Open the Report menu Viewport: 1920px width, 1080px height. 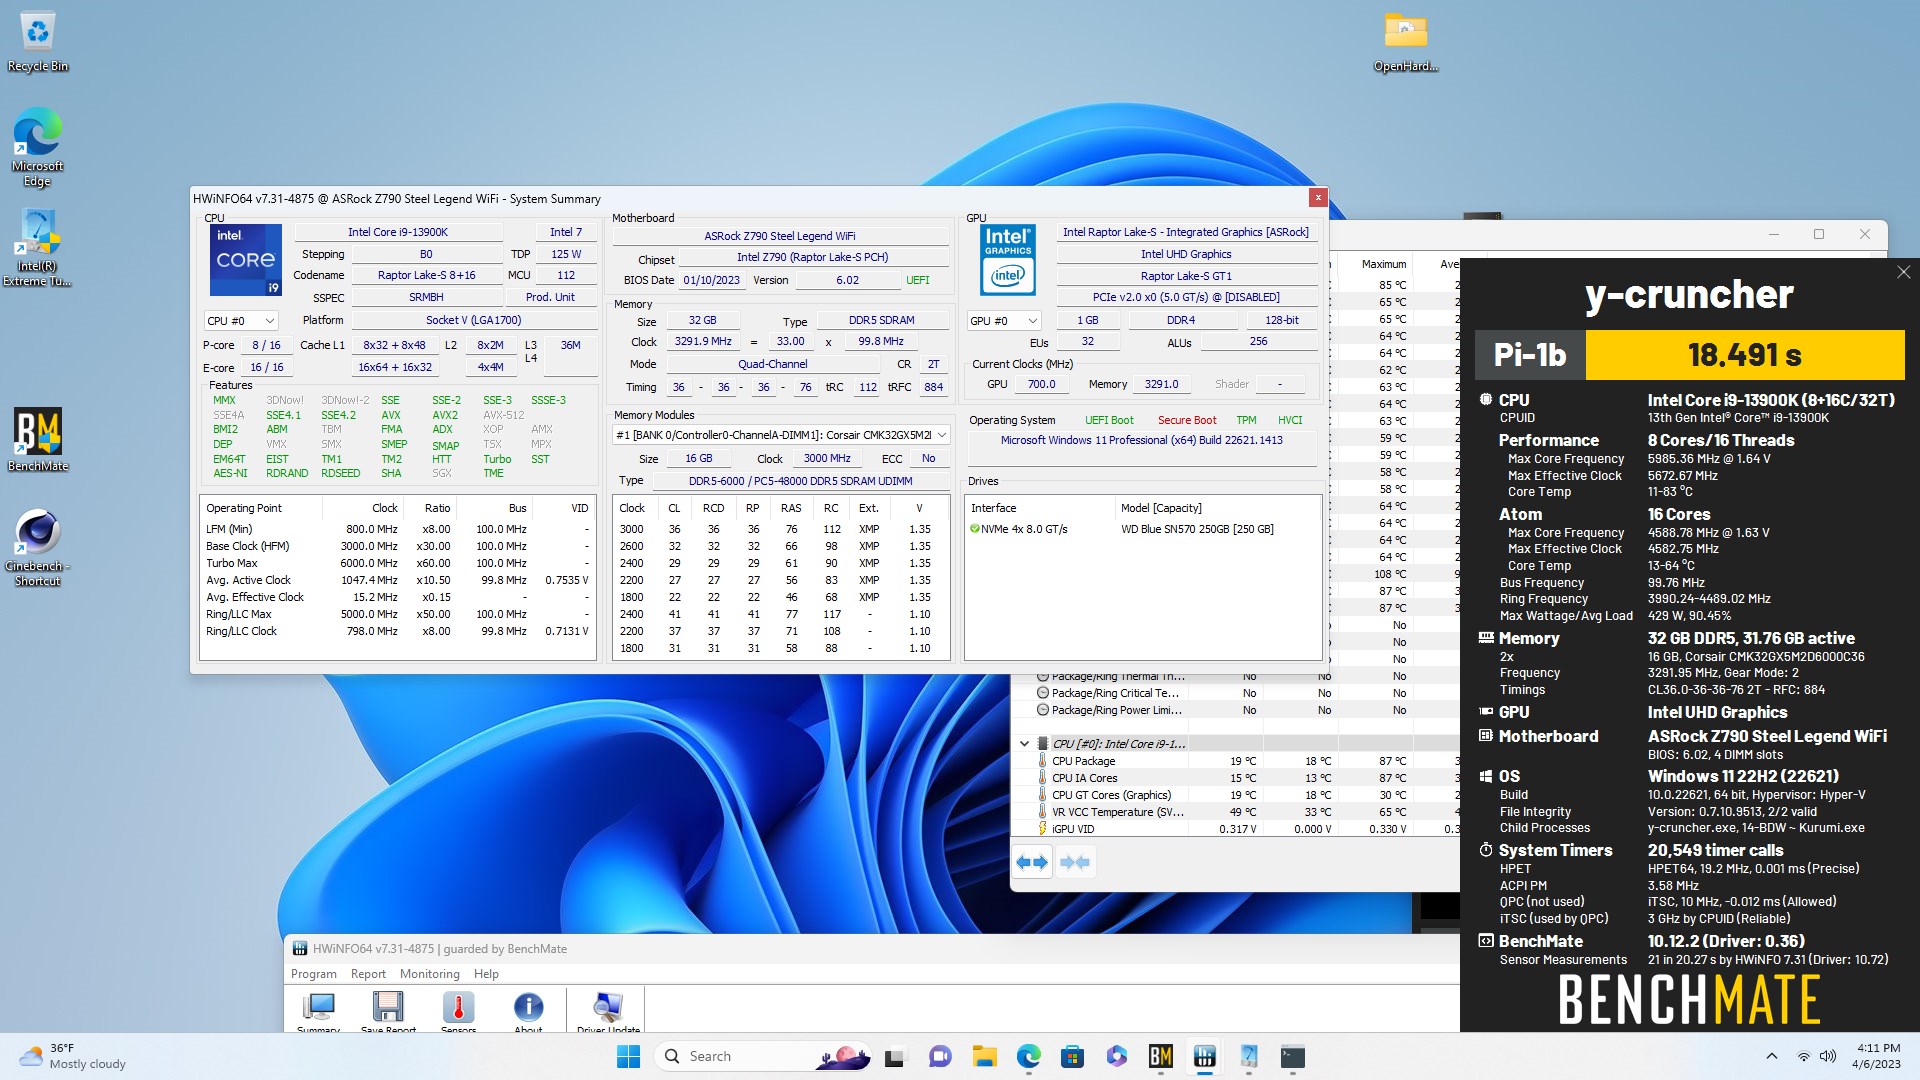click(x=368, y=974)
